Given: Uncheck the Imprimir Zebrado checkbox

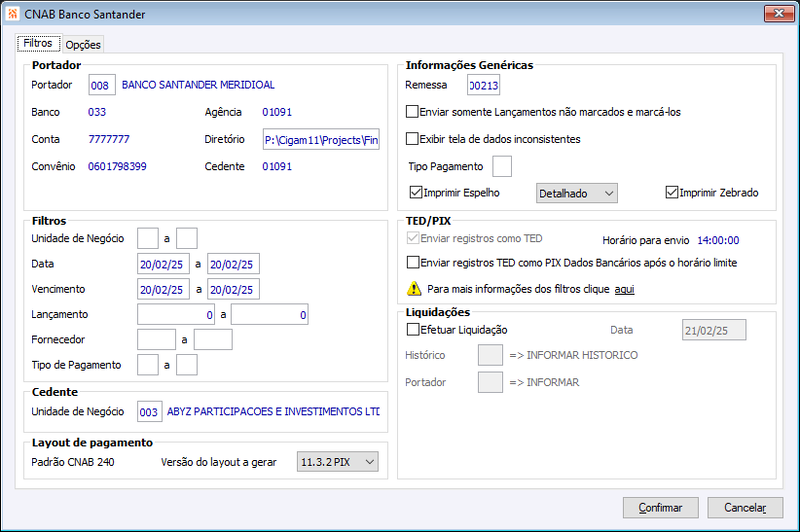Looking at the screenshot, I should 671,192.
